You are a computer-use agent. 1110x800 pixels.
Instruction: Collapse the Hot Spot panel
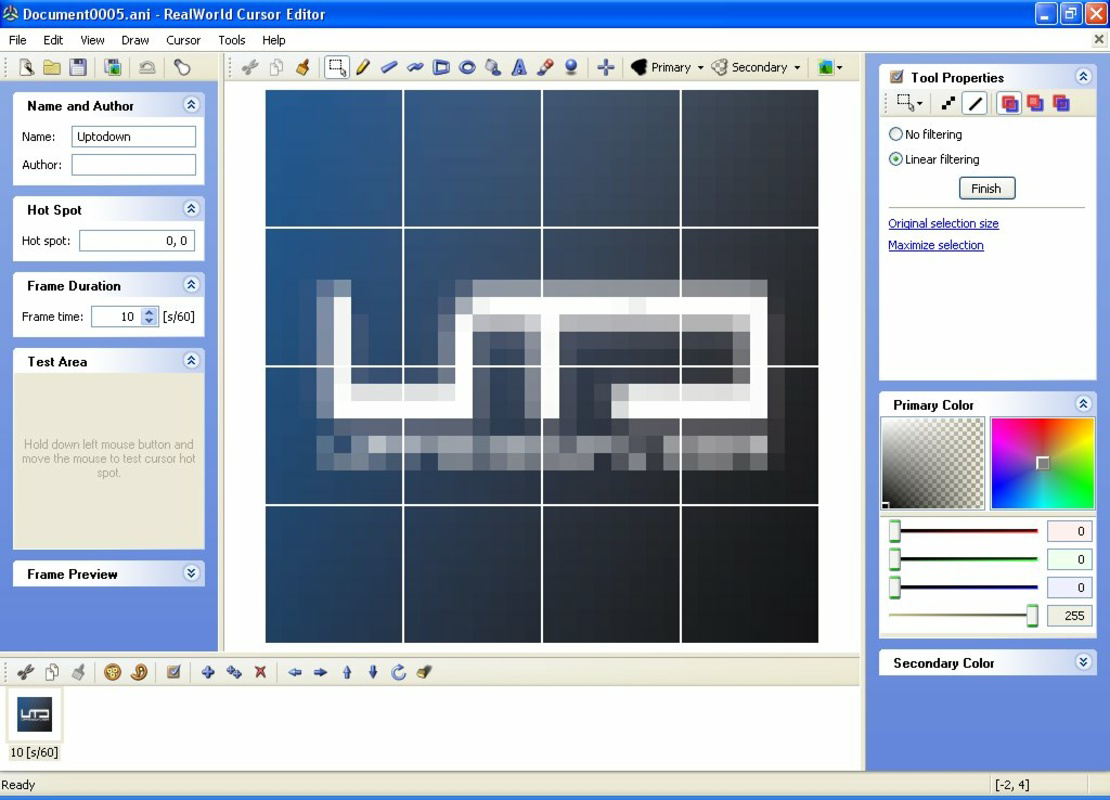[190, 209]
